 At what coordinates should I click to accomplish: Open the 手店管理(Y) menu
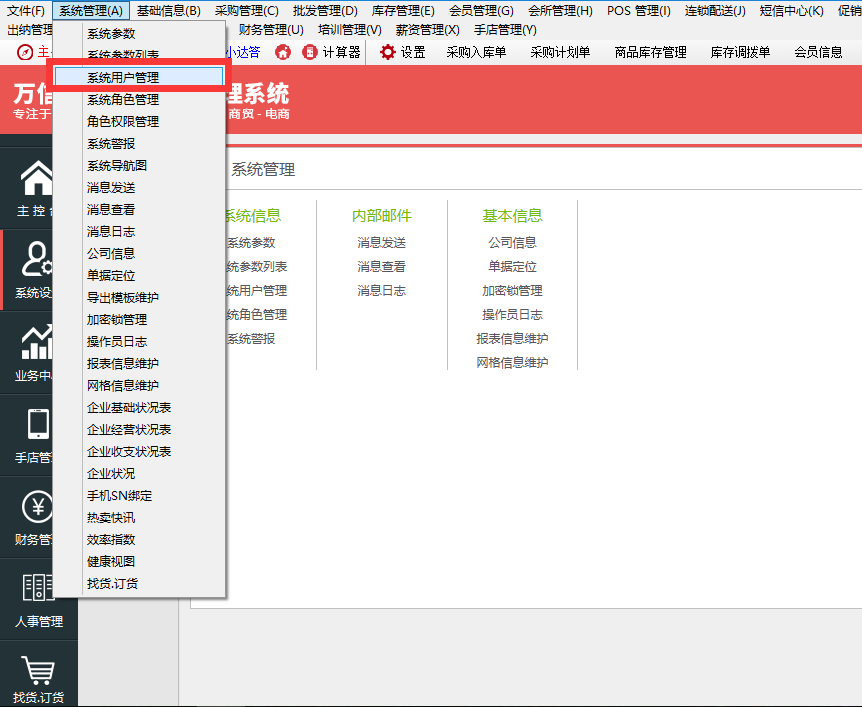click(505, 30)
